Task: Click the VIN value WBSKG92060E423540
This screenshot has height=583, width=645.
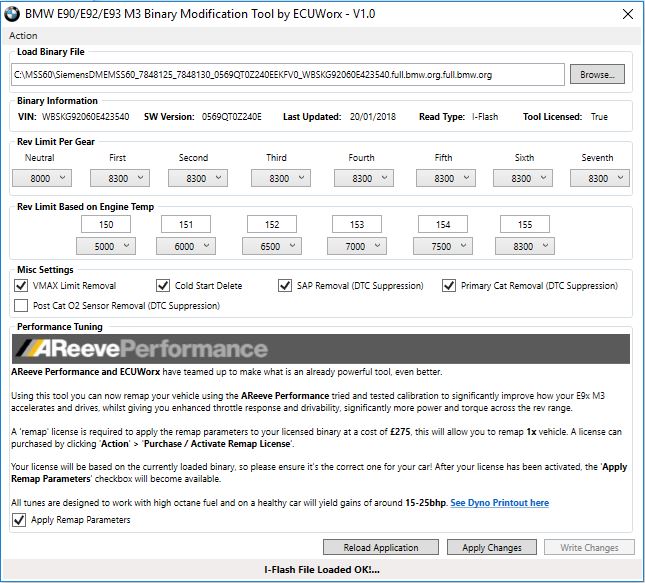Action: coord(86,117)
